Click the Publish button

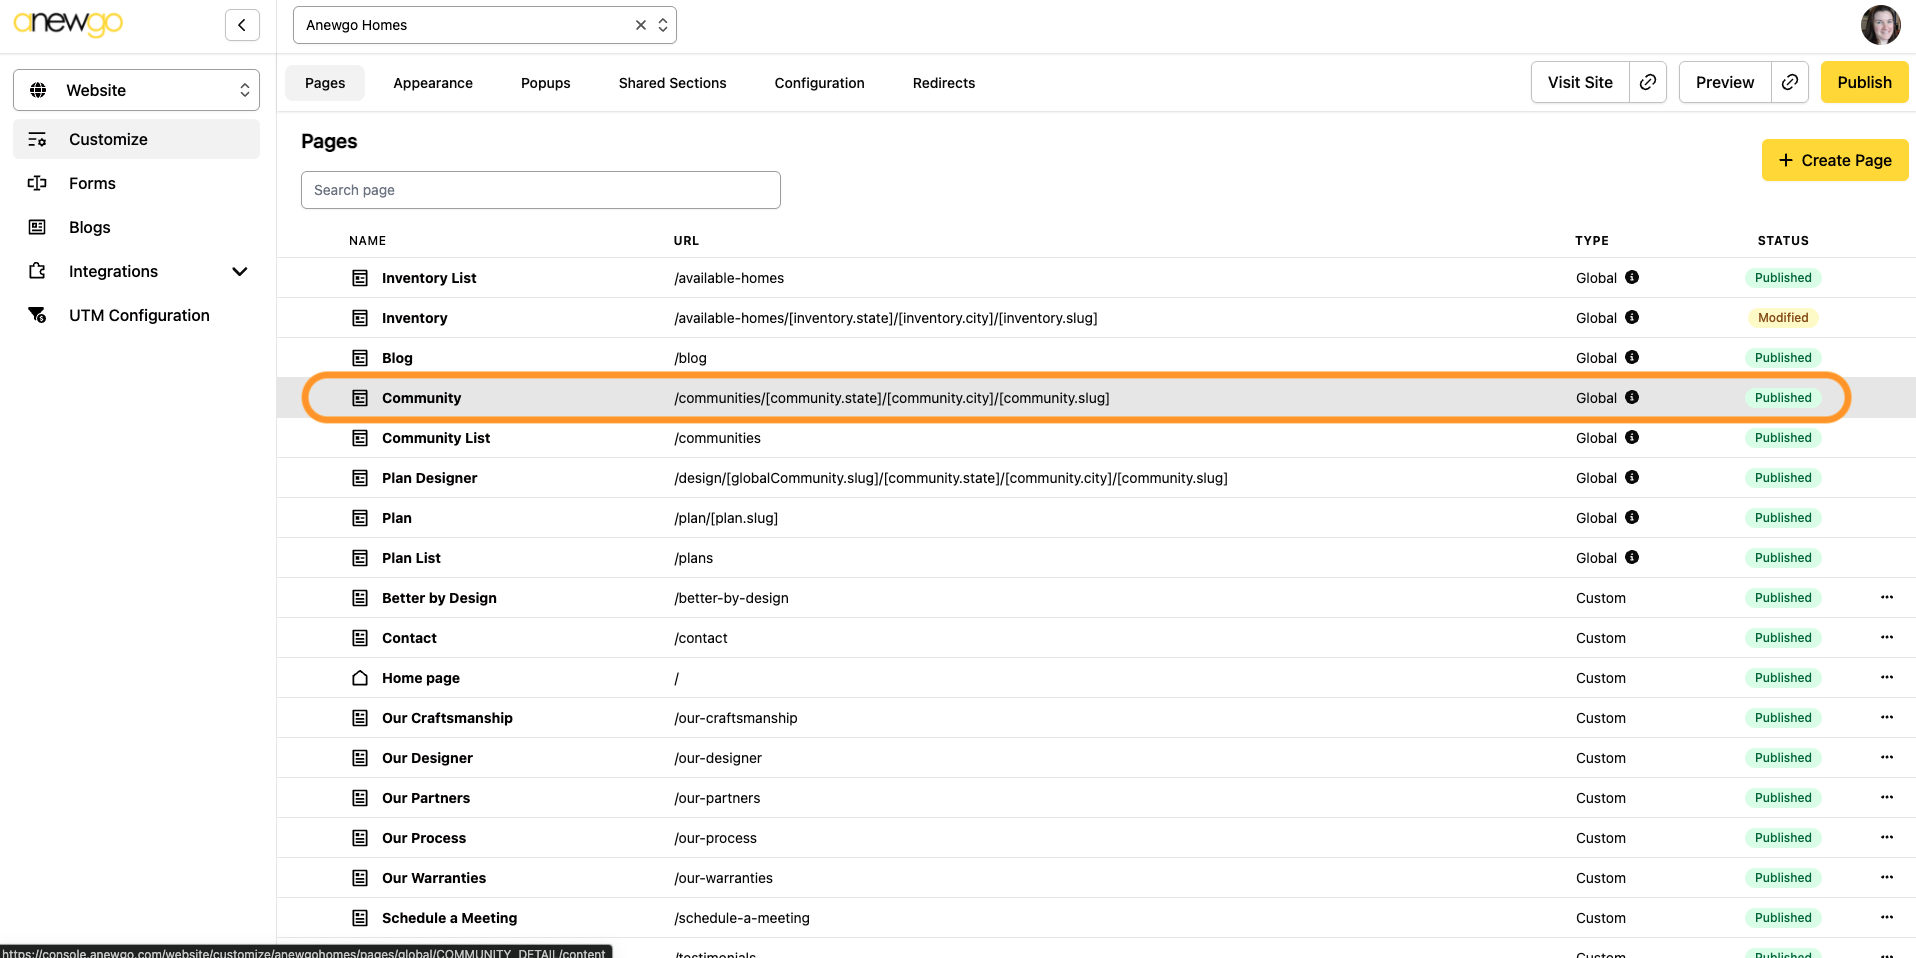pyautogui.click(x=1864, y=82)
